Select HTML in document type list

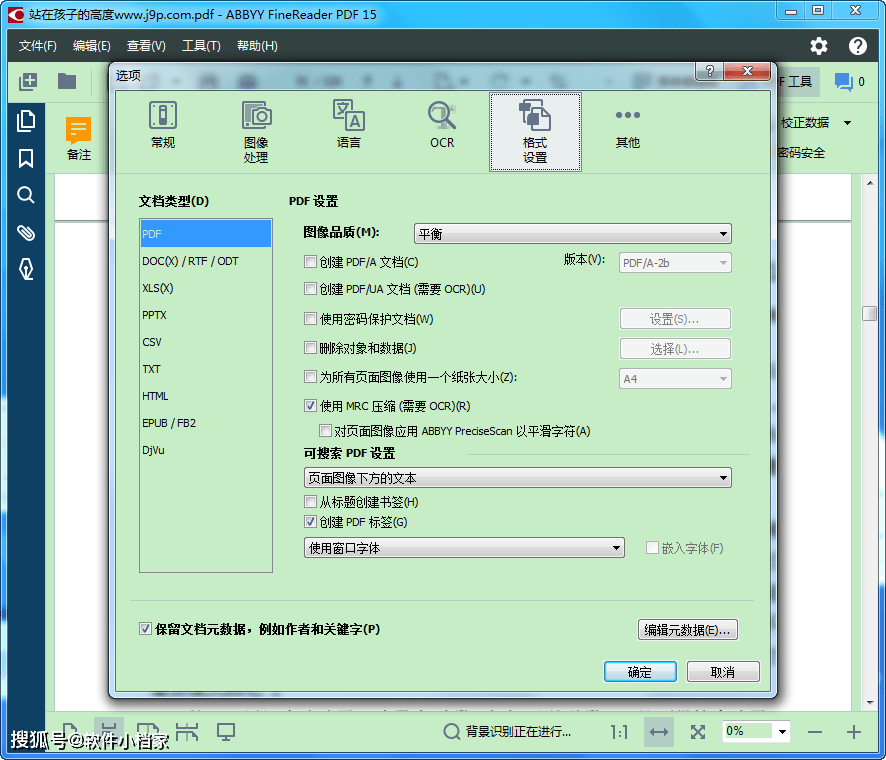(x=206, y=396)
